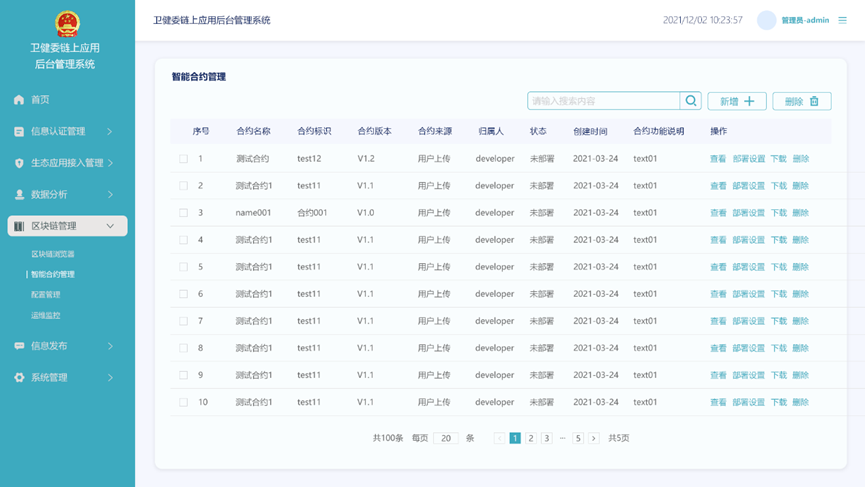Click 部署设置 in row 8
The height and width of the screenshot is (487, 865).
click(x=749, y=348)
